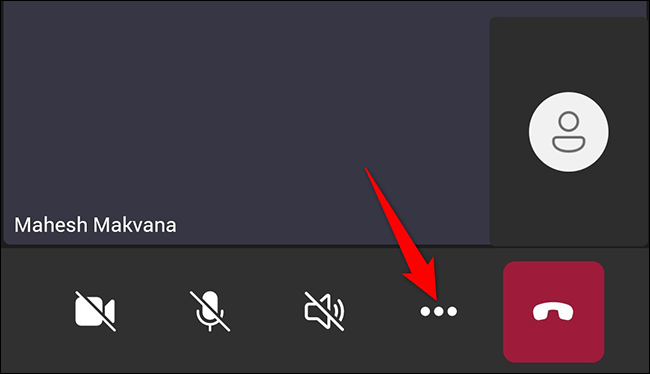The image size is (650, 374).
Task: Turn on the camera using the crossed-out video icon
Action: 95,311
